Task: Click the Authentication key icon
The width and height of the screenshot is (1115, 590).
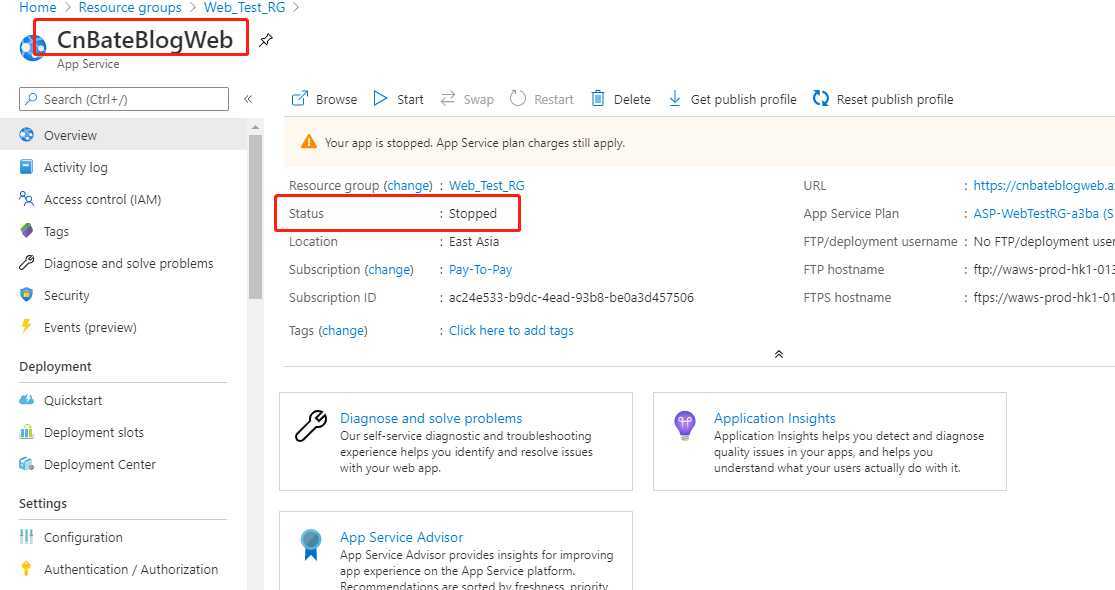Action: (x=26, y=569)
